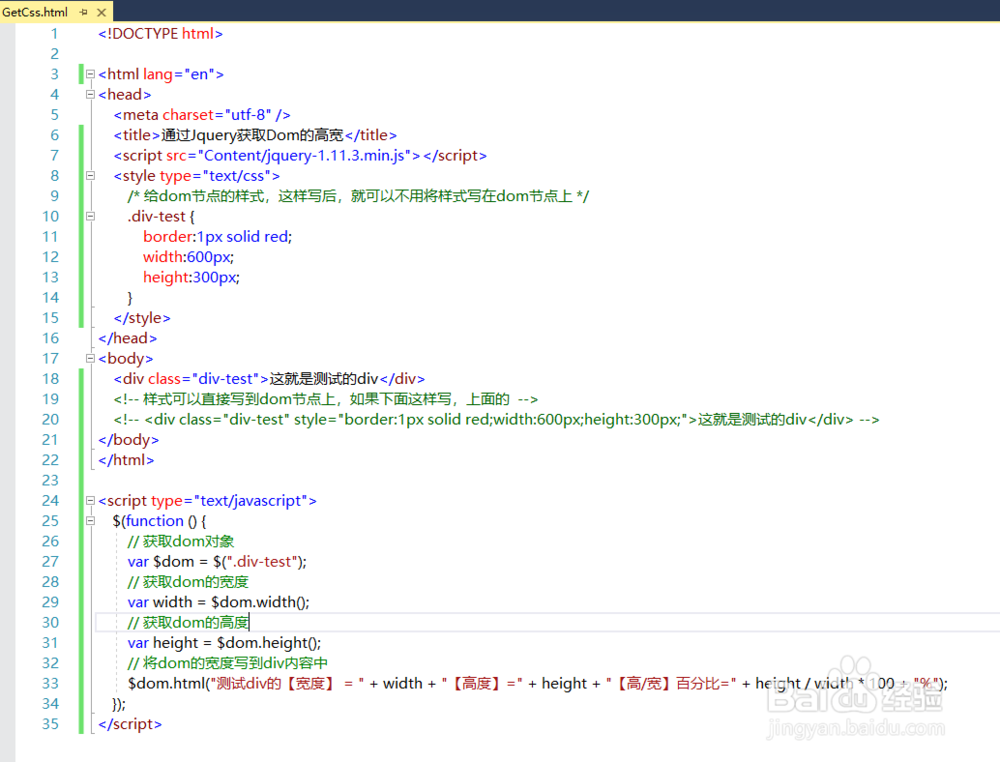Click the var $dom = $(".div-test"); line
1000x762 pixels.
pyautogui.click(x=217, y=562)
